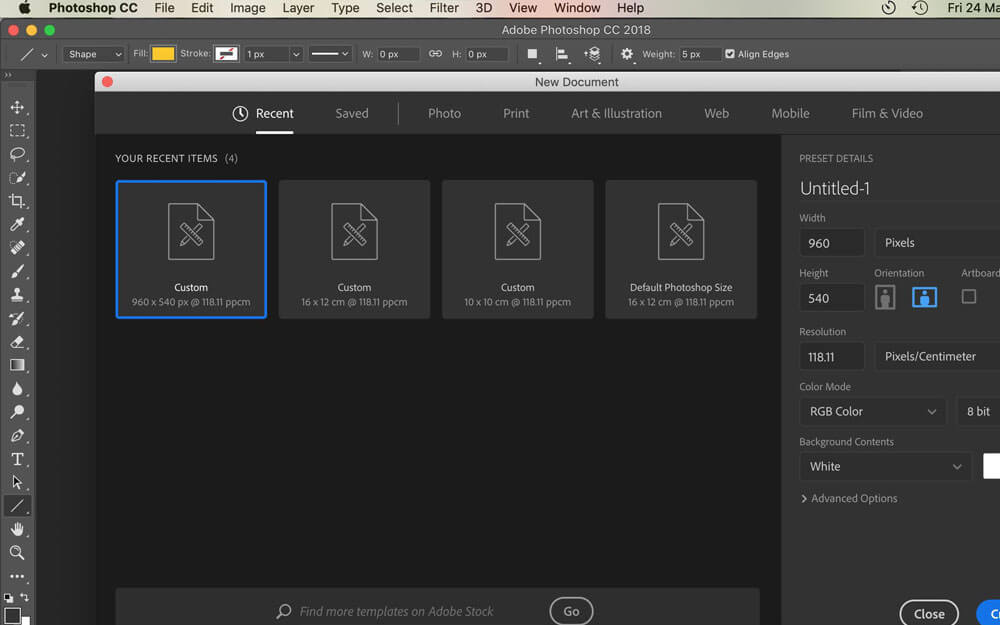The image size is (1000, 625).
Task: Choose landscape orientation
Action: (x=924, y=297)
